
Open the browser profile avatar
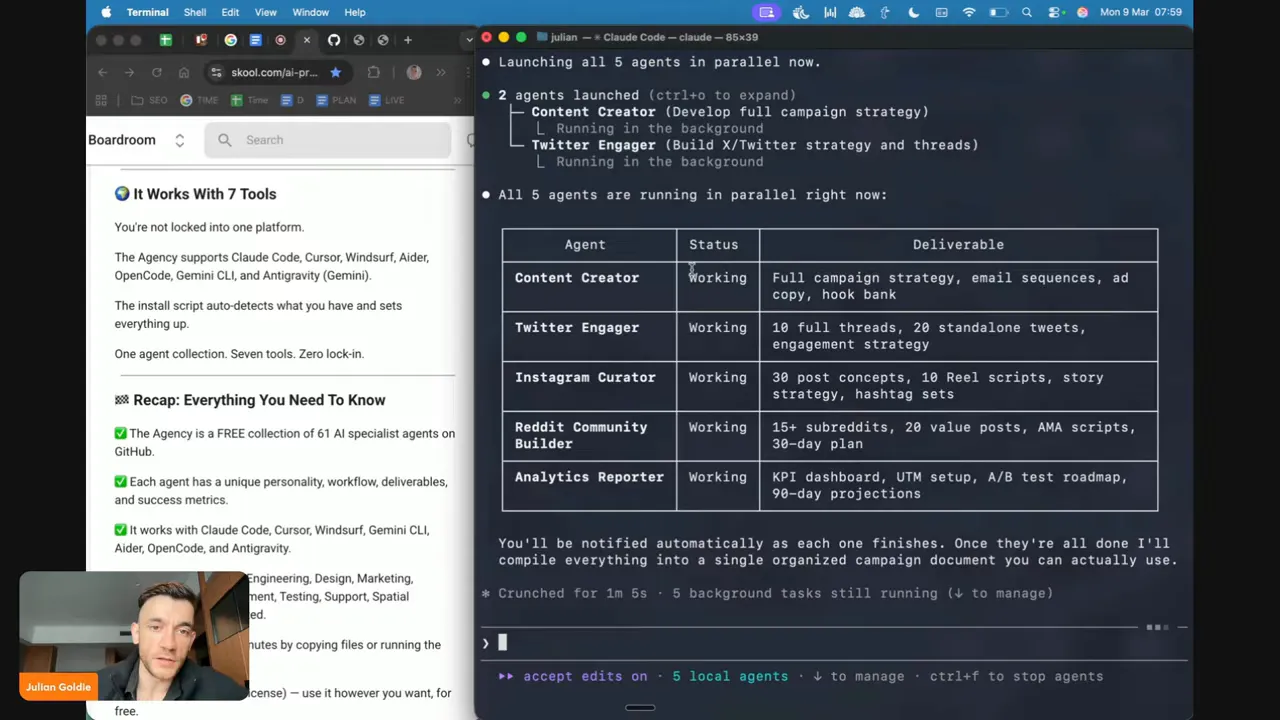[414, 72]
